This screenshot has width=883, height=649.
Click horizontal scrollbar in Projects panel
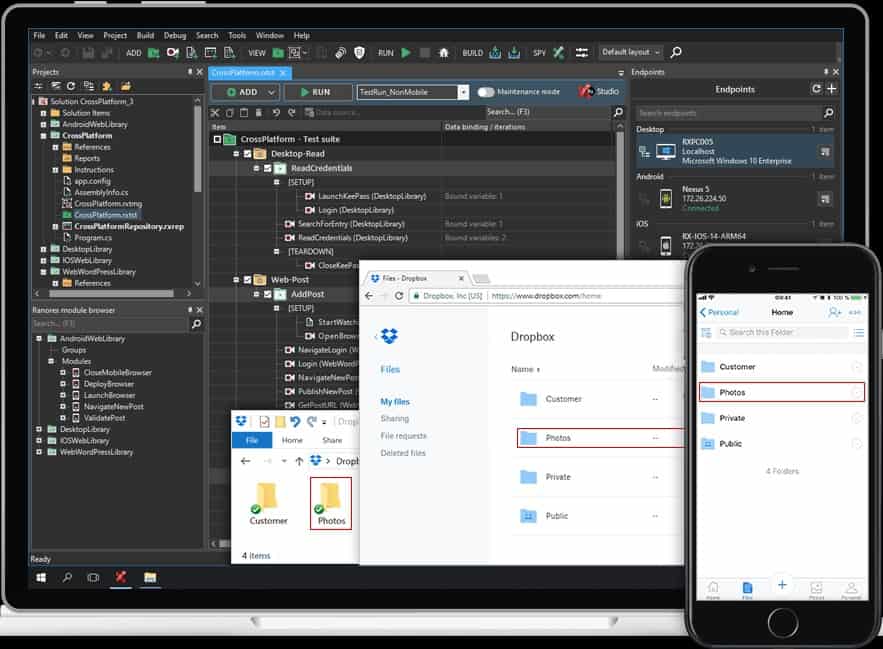[x=112, y=294]
